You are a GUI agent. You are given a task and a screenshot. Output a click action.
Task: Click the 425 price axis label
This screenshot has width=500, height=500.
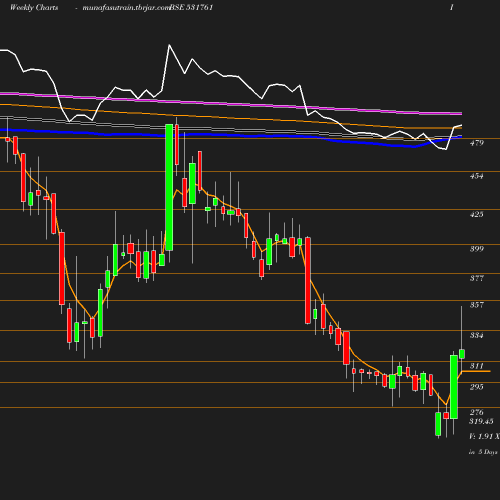click(x=476, y=214)
